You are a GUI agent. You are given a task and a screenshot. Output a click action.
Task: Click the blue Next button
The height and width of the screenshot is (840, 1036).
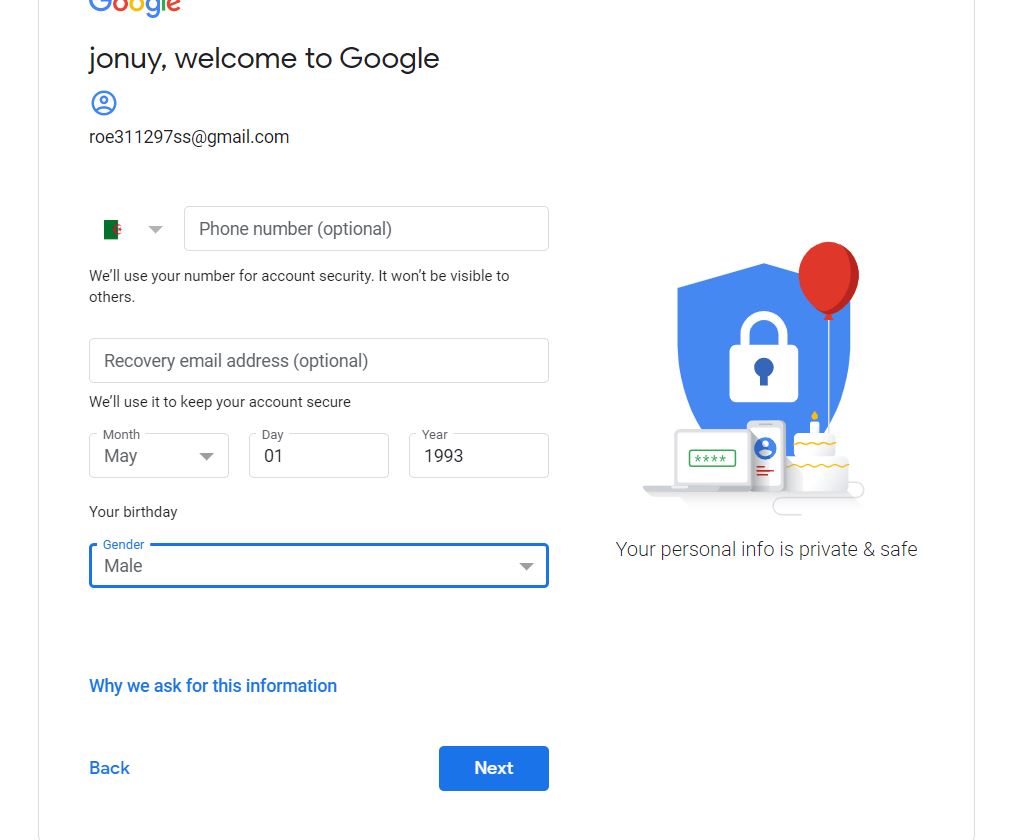[x=494, y=768]
